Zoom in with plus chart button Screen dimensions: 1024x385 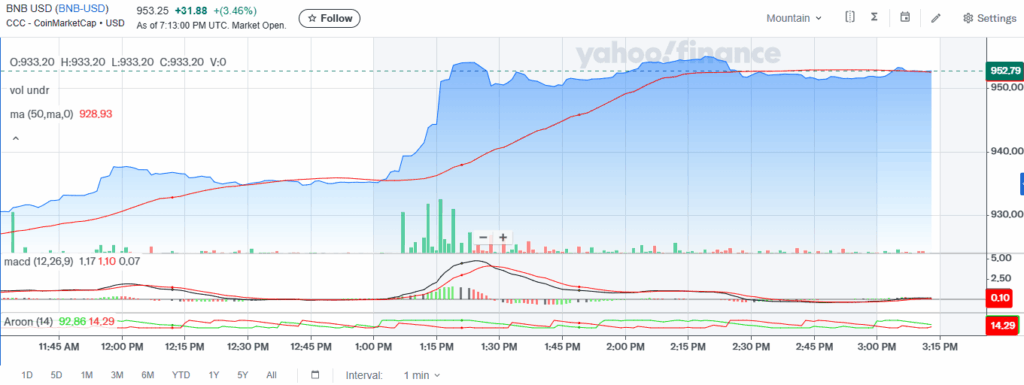click(x=503, y=238)
